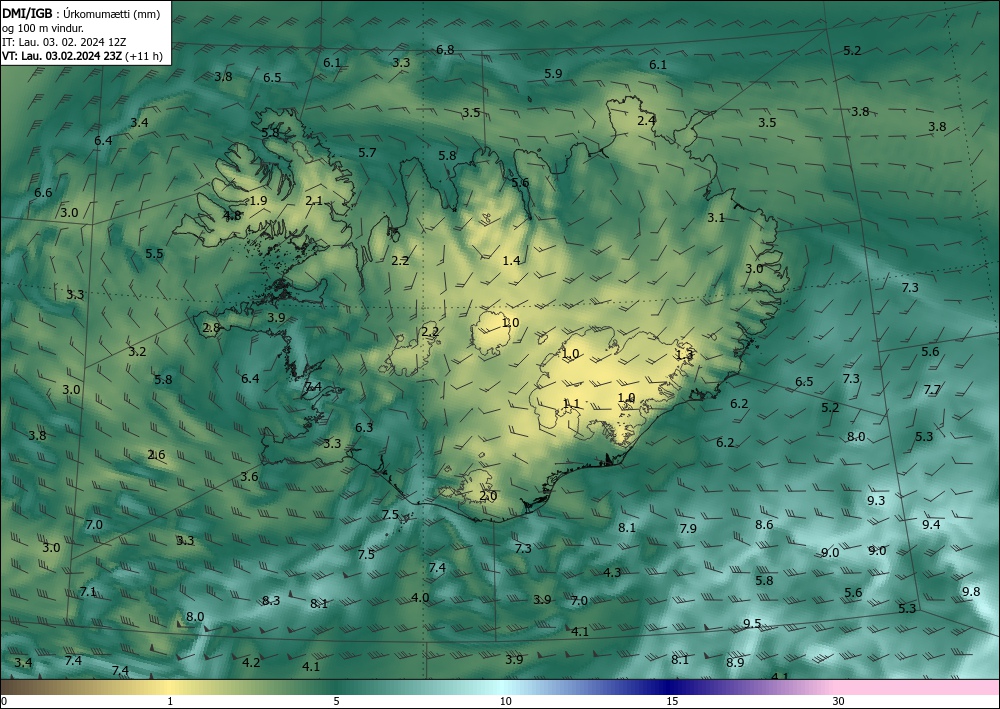Click the offshore value '7.9'
This screenshot has height=709, width=1000.
[688, 528]
